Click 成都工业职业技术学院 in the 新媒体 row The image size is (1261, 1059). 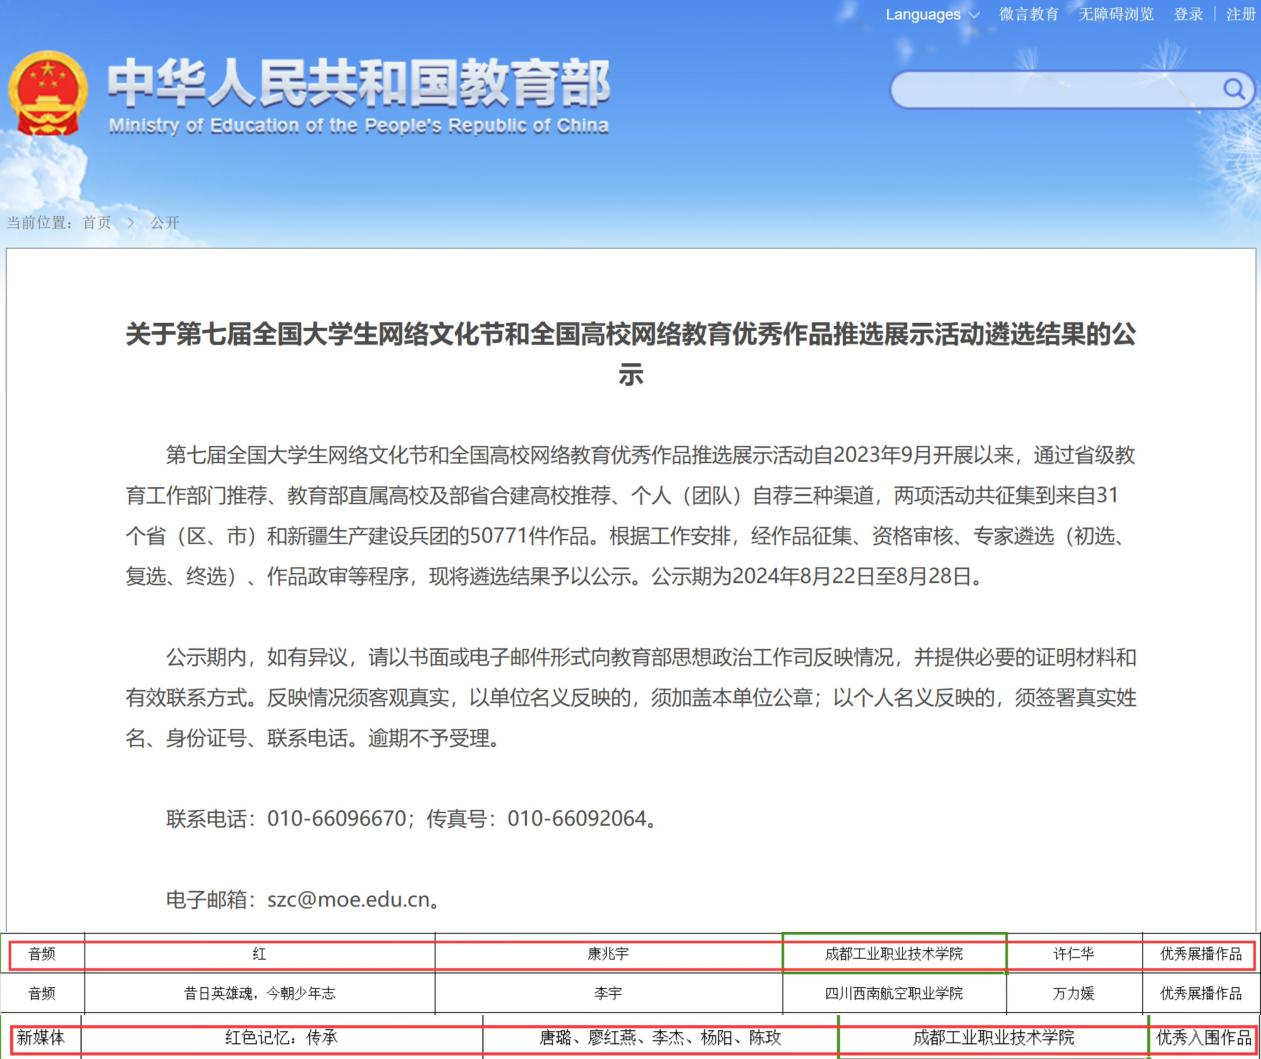tap(993, 1038)
